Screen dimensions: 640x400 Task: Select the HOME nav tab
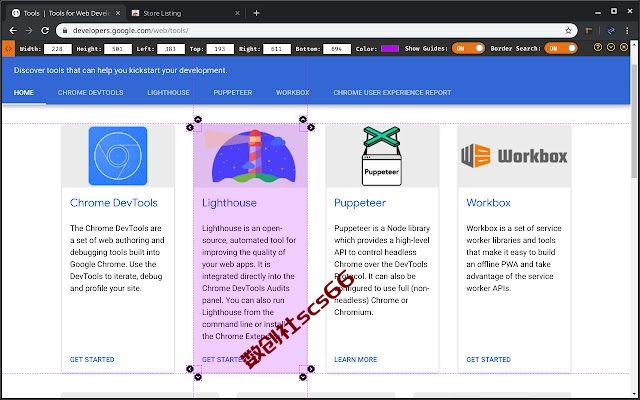click(x=24, y=93)
